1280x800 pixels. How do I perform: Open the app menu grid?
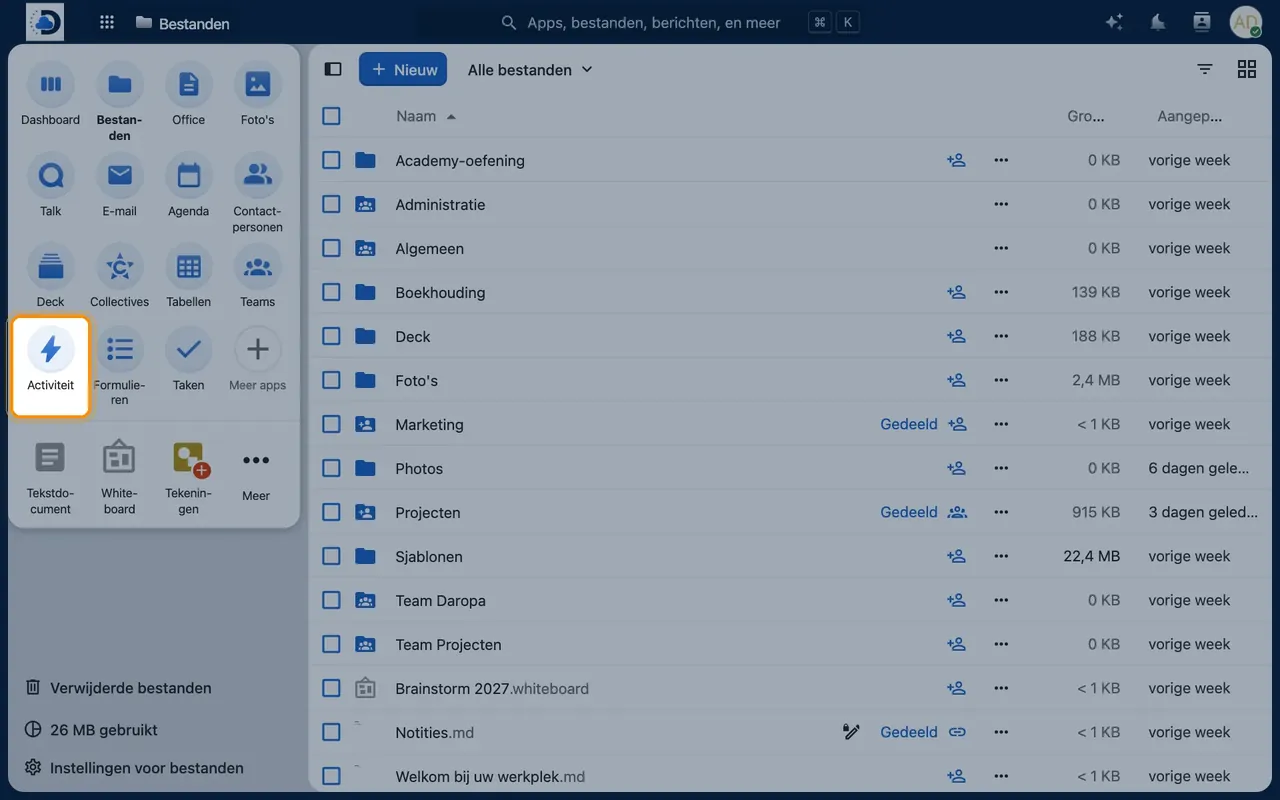107,22
